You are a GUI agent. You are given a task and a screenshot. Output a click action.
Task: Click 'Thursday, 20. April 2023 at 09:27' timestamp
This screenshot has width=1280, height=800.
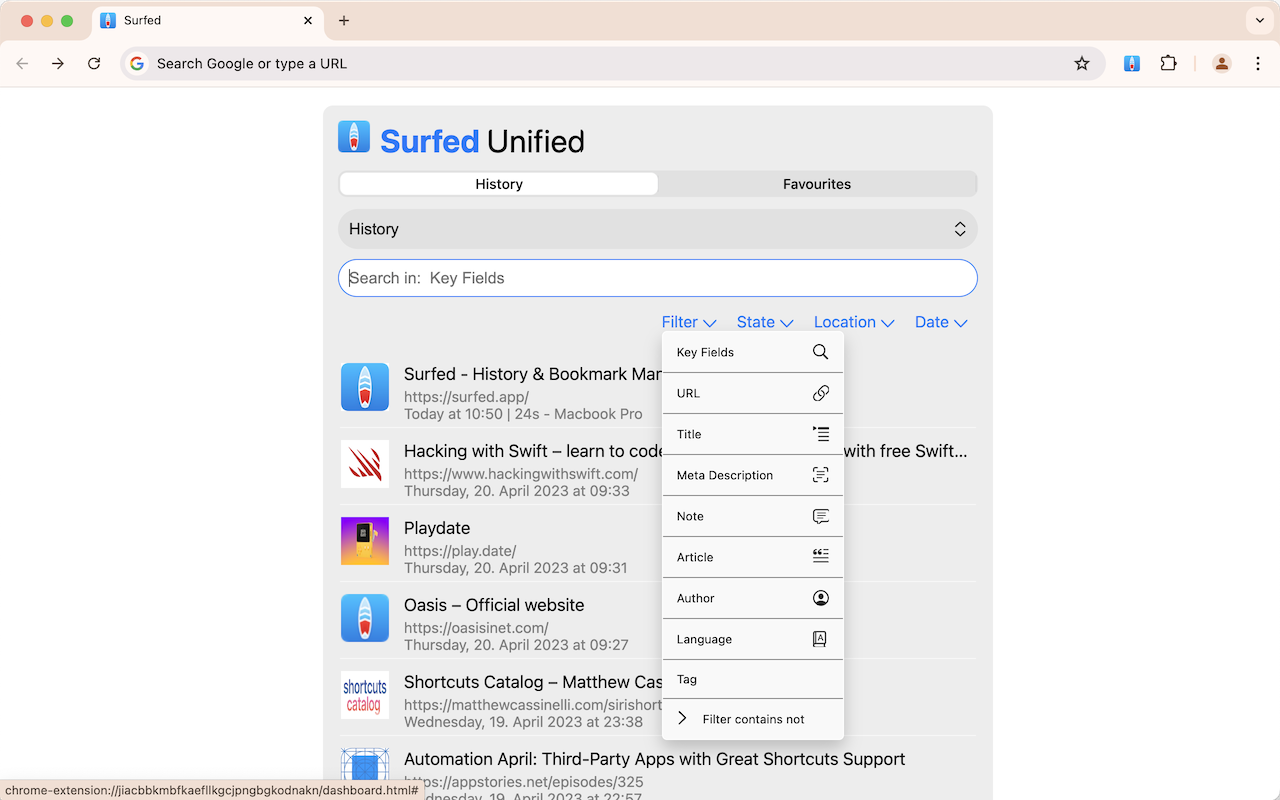point(516,645)
